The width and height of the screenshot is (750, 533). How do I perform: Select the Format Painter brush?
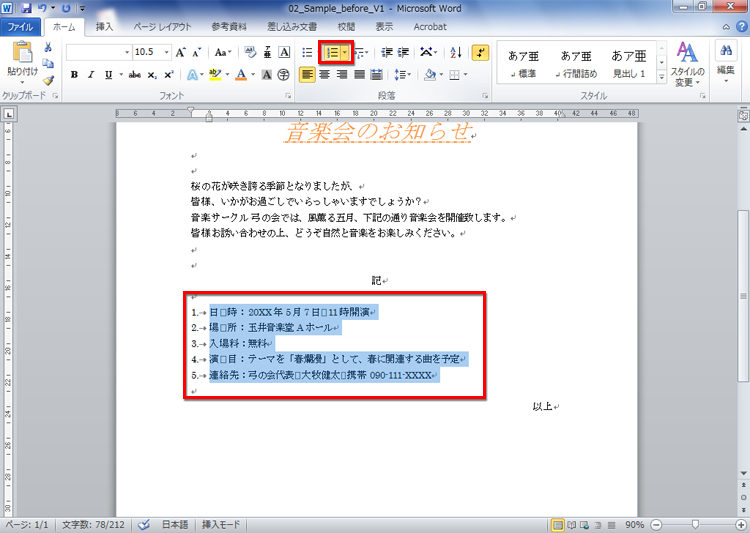point(48,80)
